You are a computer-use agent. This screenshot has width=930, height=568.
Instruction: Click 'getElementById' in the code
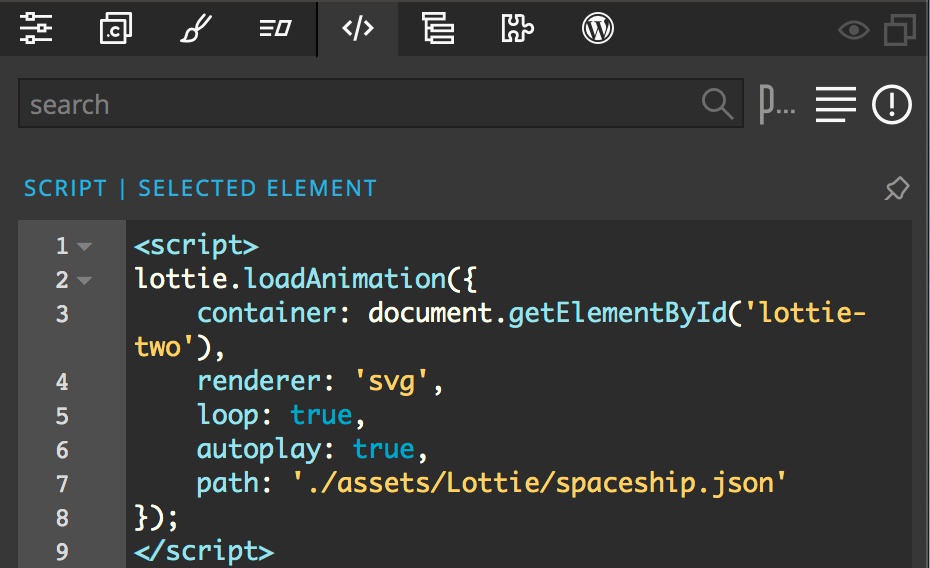(x=617, y=312)
